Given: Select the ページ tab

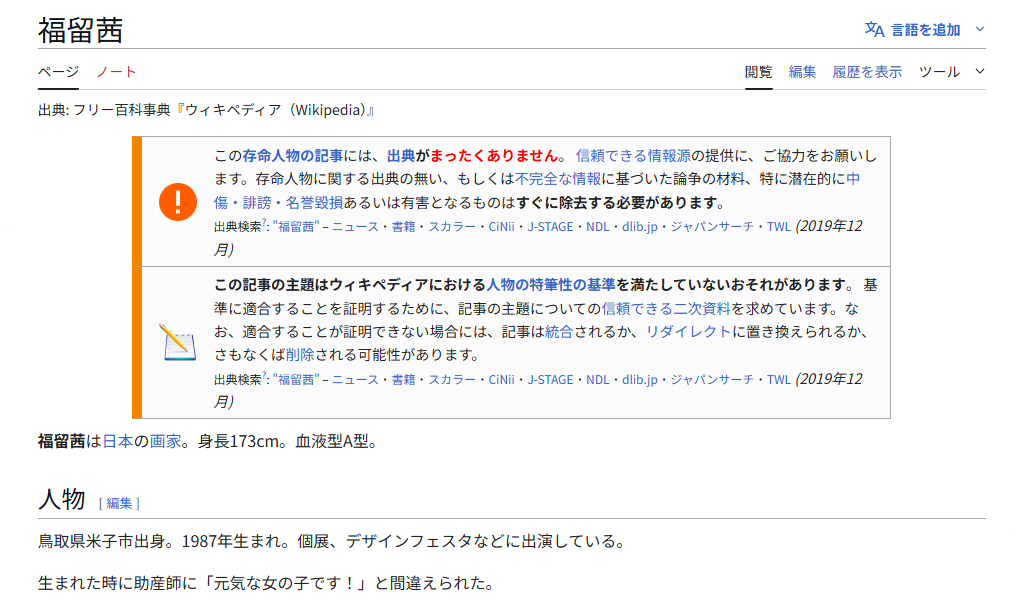Looking at the screenshot, I should (58, 72).
